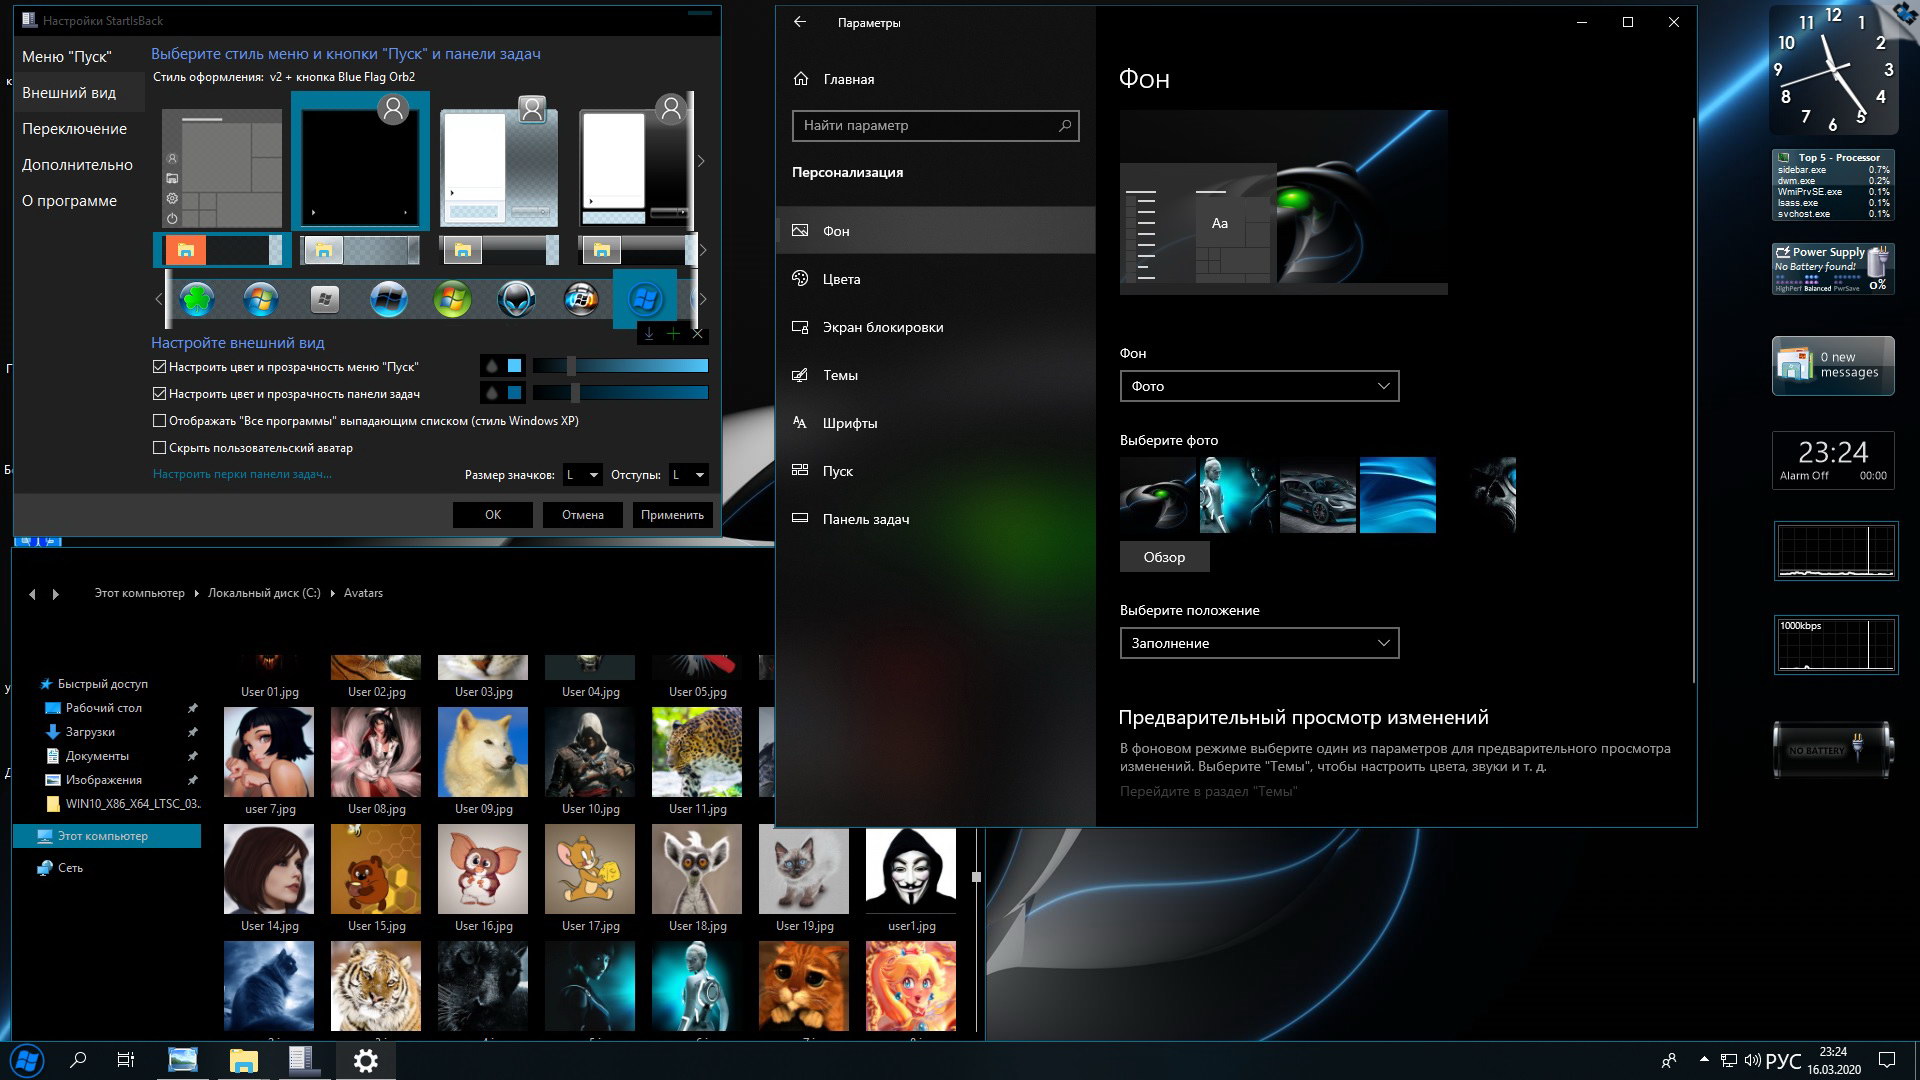Click Start menu color swatch
This screenshot has width=1920, height=1080.
coord(515,366)
